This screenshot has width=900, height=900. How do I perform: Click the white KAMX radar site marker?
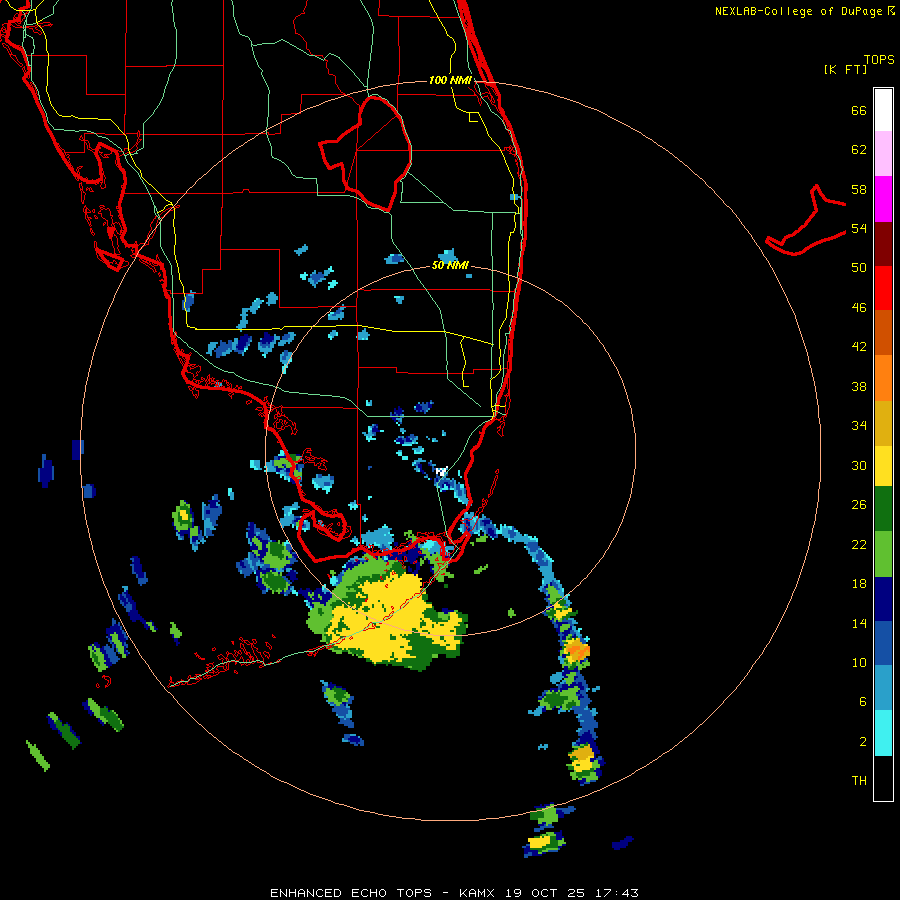pyautogui.click(x=441, y=471)
